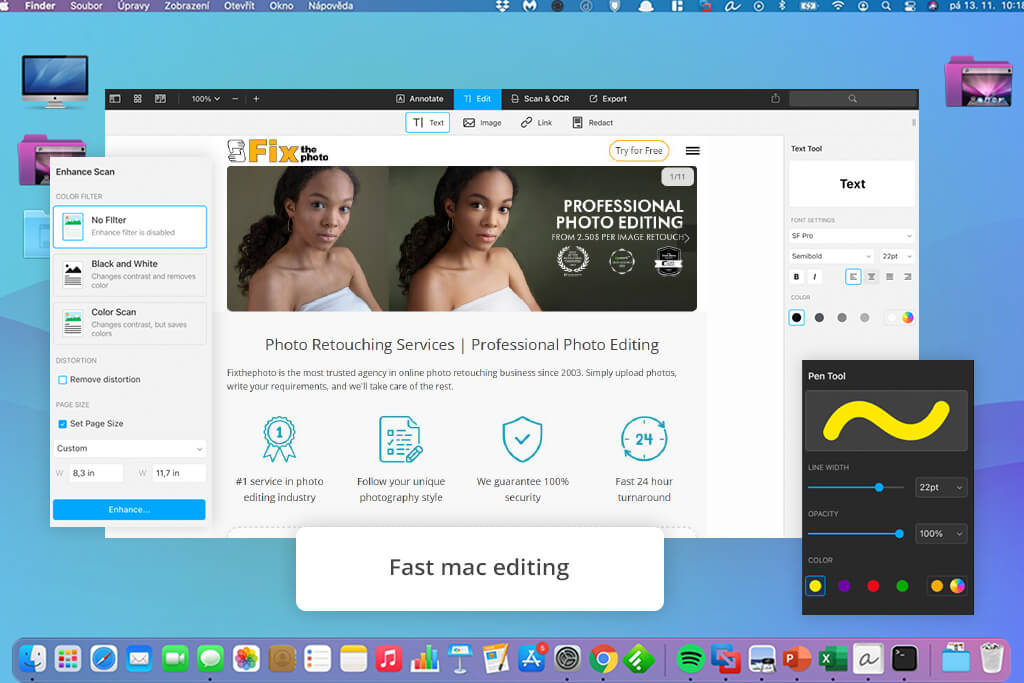Pick the red pen color swatch

pos(873,586)
